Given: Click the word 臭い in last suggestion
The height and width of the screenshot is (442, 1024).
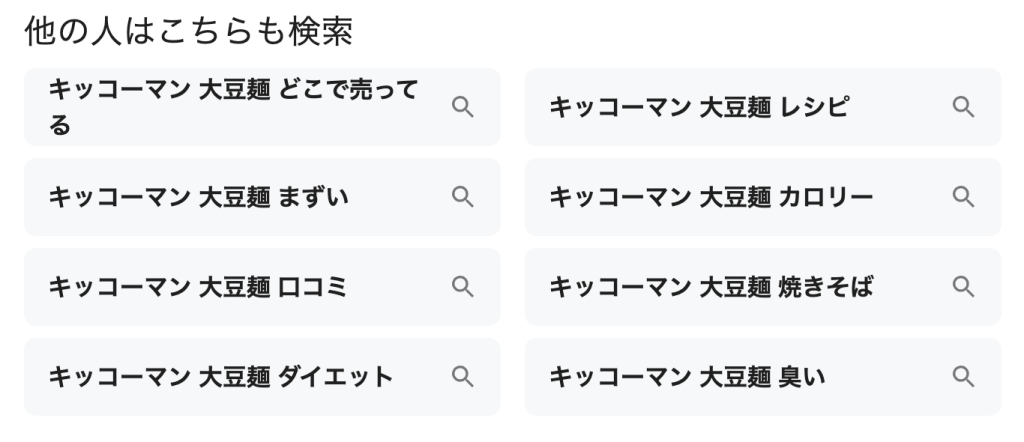Looking at the screenshot, I should pyautogui.click(x=802, y=377).
